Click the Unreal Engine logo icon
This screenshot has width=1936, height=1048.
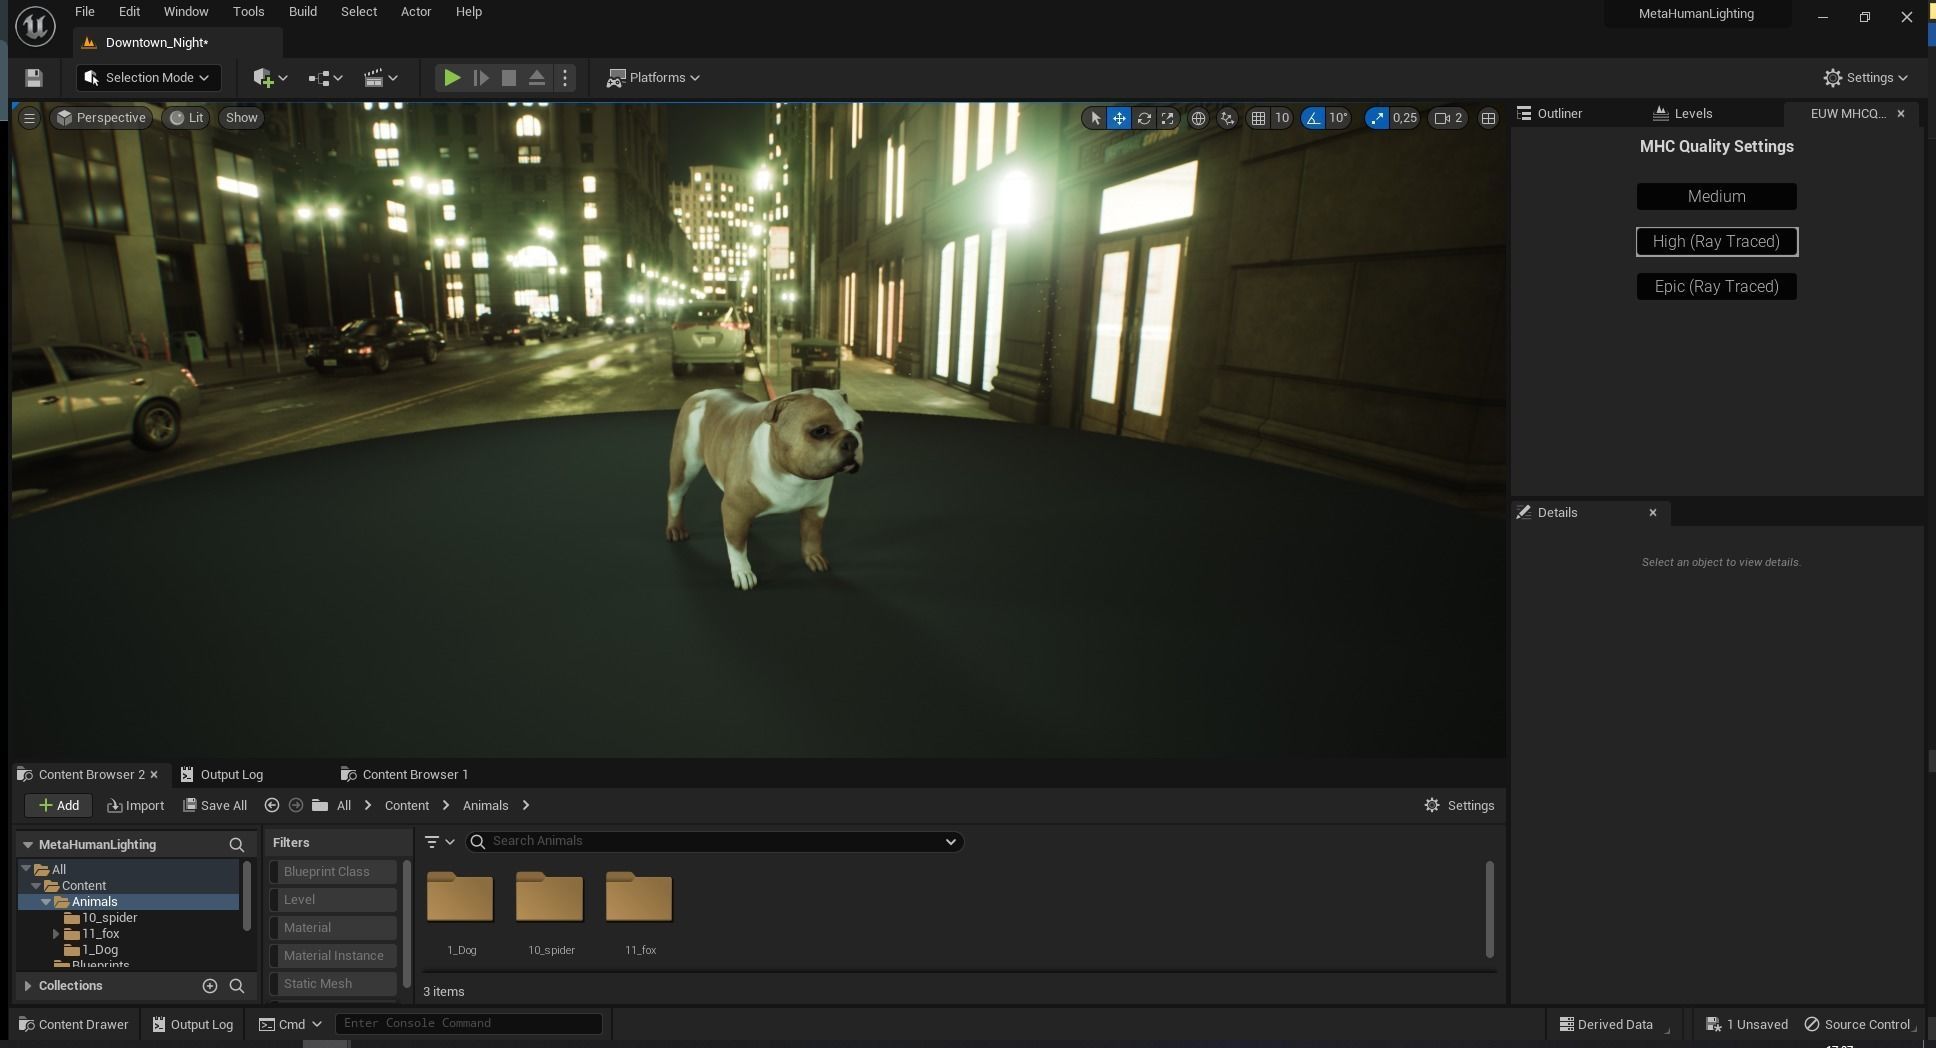pyautogui.click(x=35, y=27)
